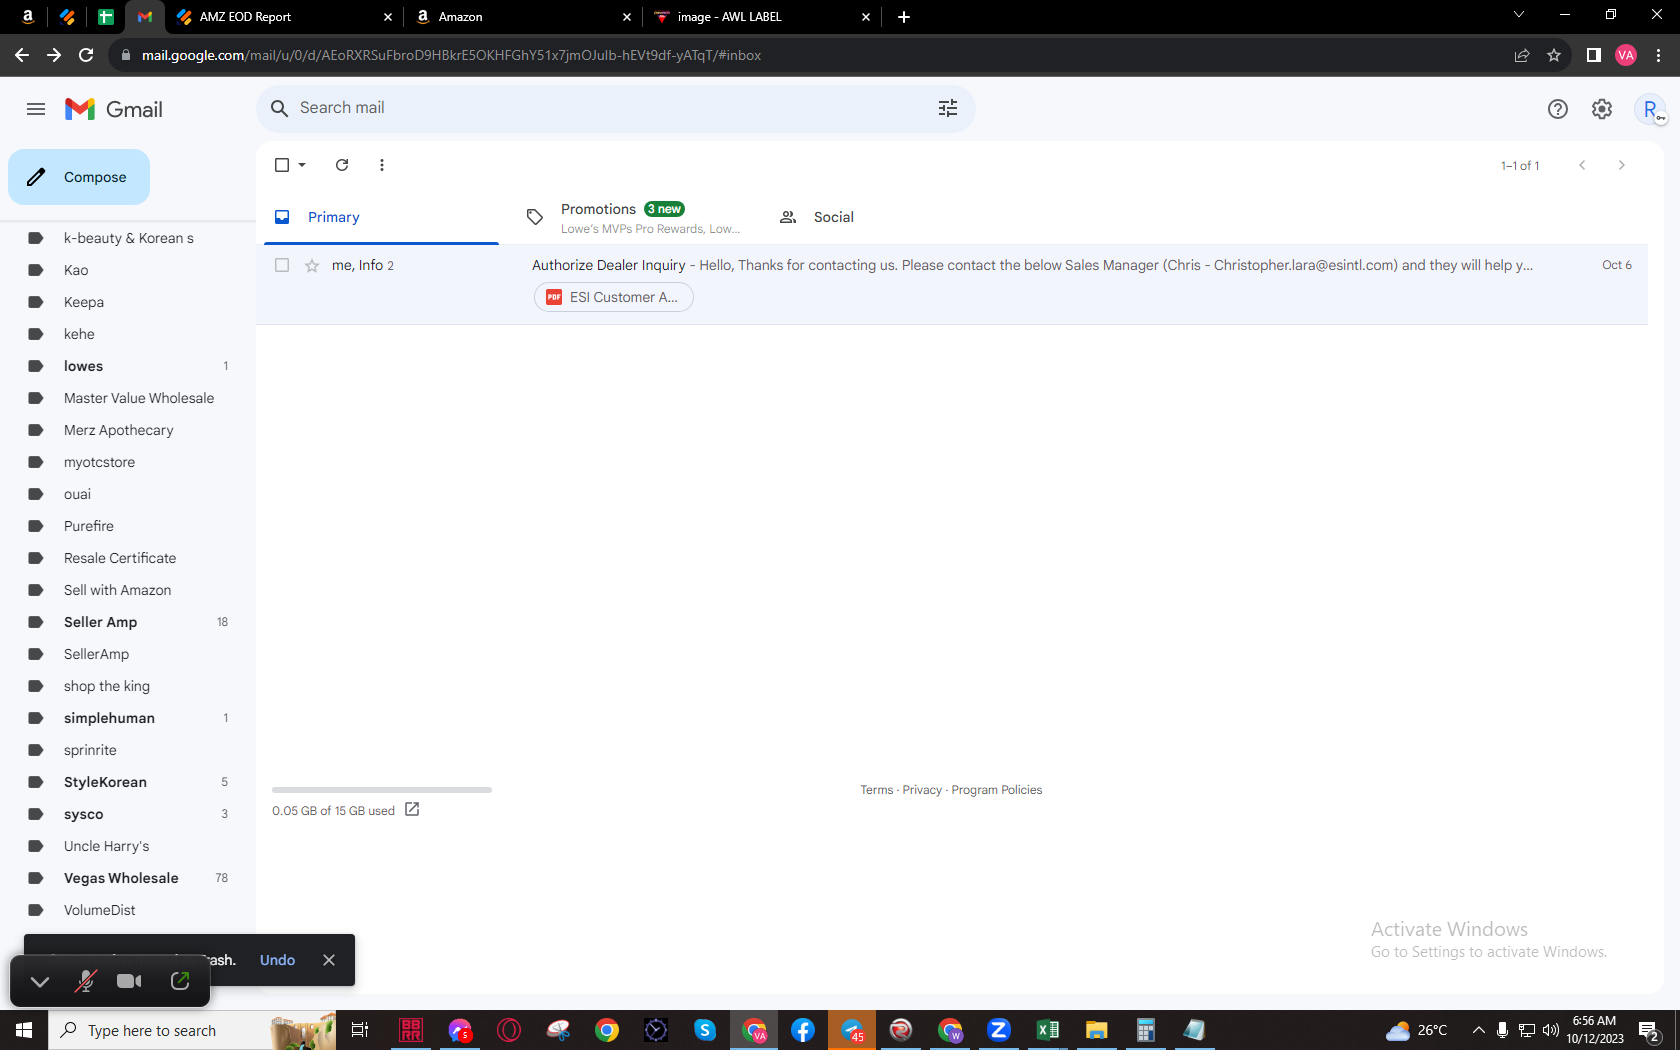The width and height of the screenshot is (1680, 1050).
Task: Switch to the Primary tab
Action: pyautogui.click(x=381, y=217)
